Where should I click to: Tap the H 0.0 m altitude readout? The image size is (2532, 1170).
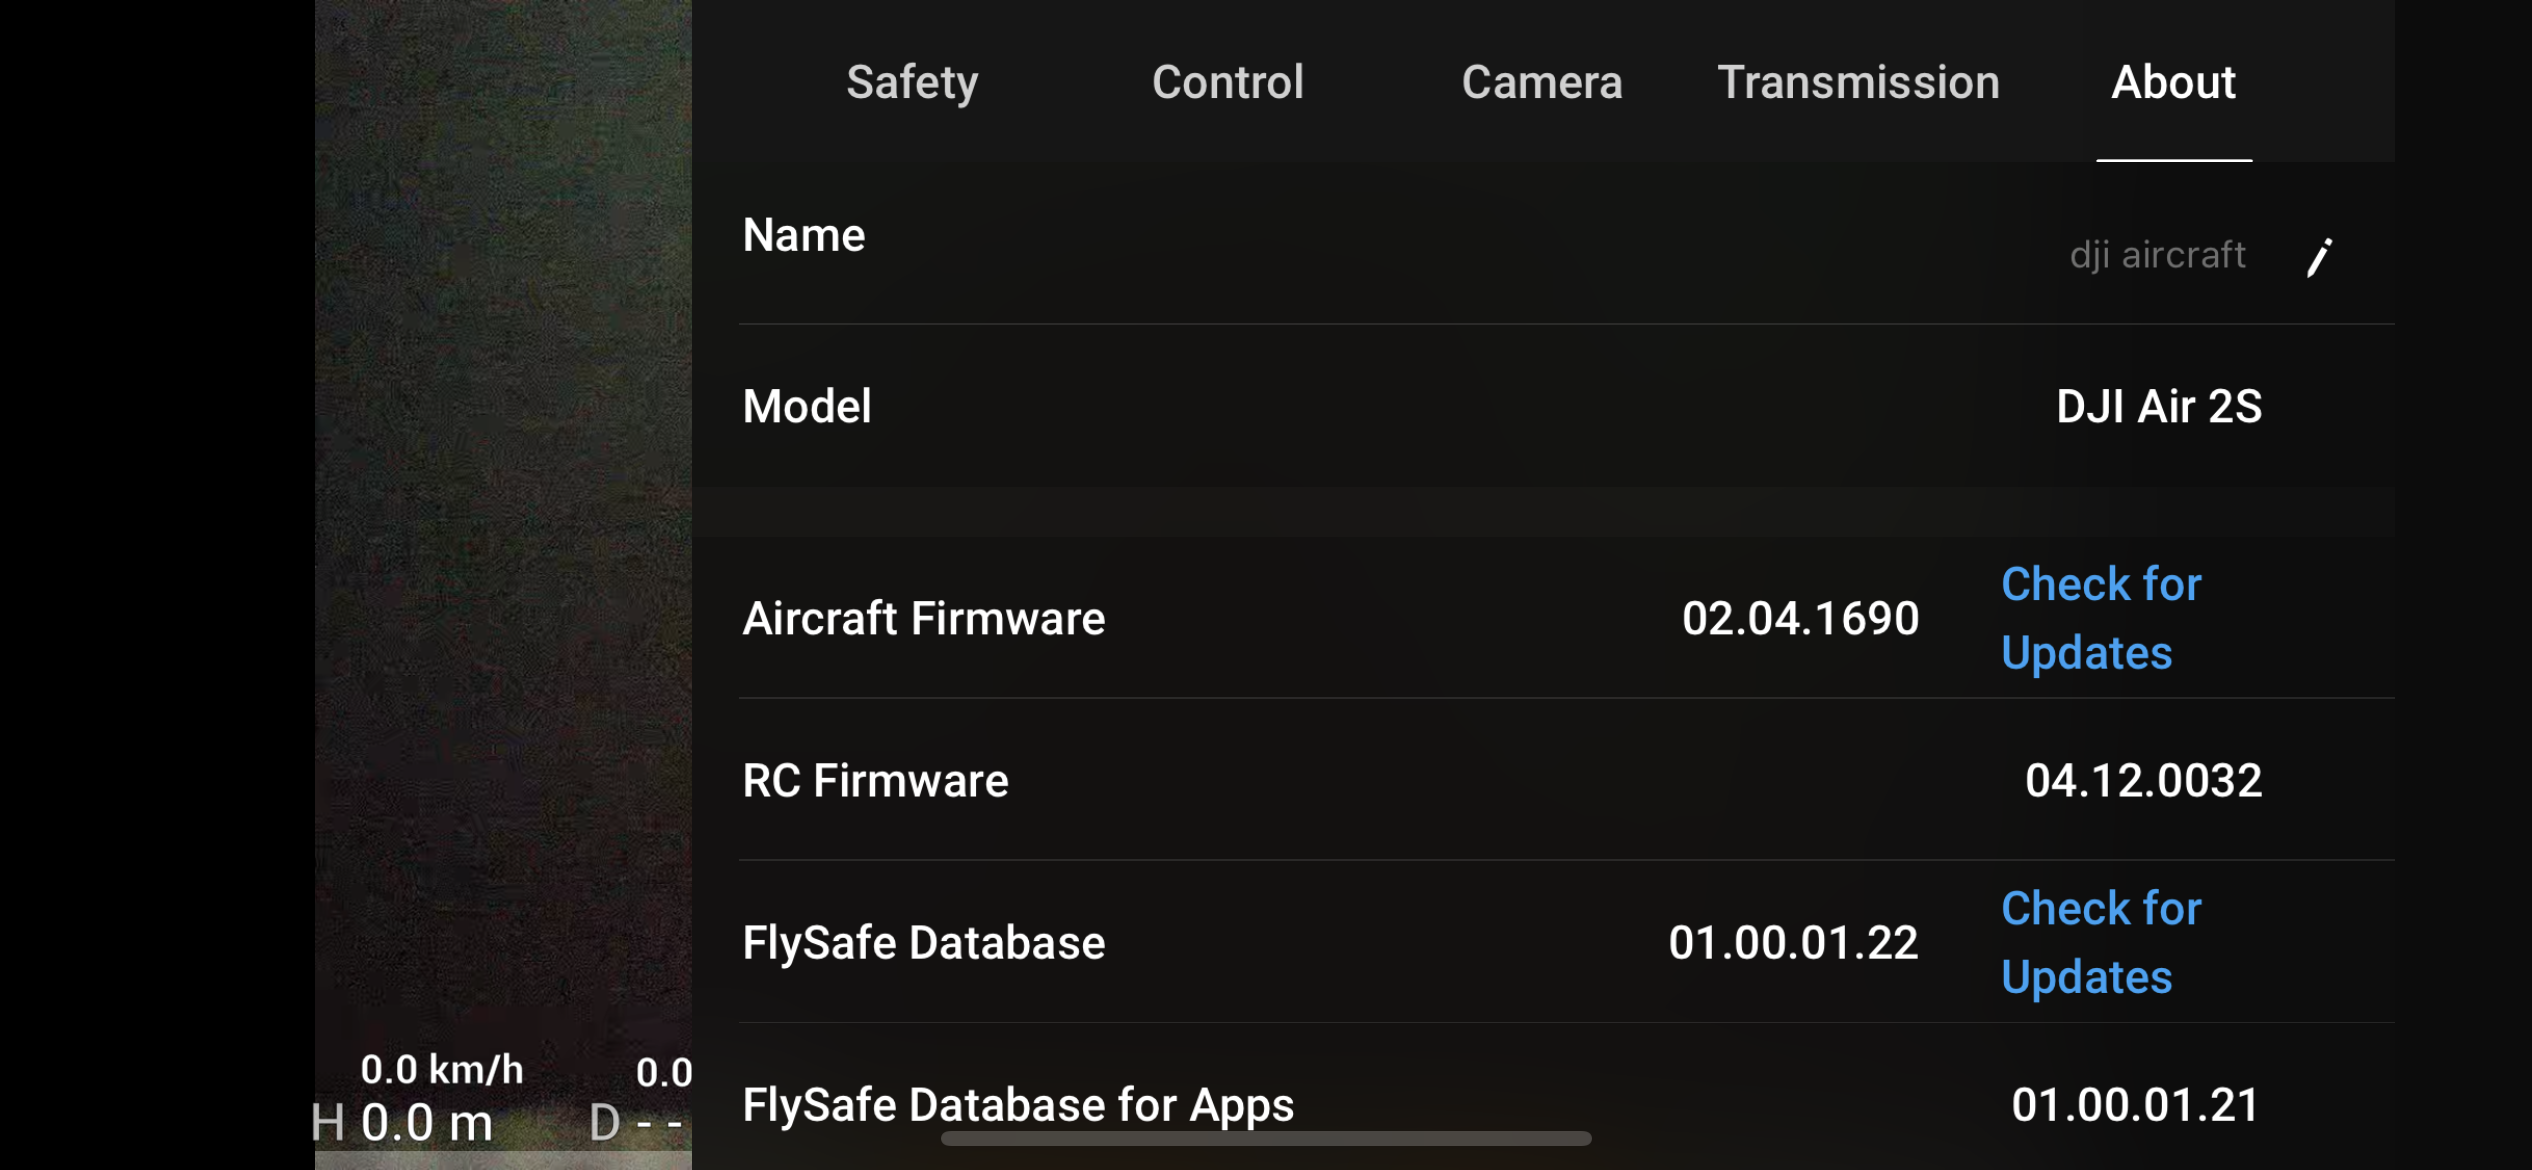click(403, 1123)
